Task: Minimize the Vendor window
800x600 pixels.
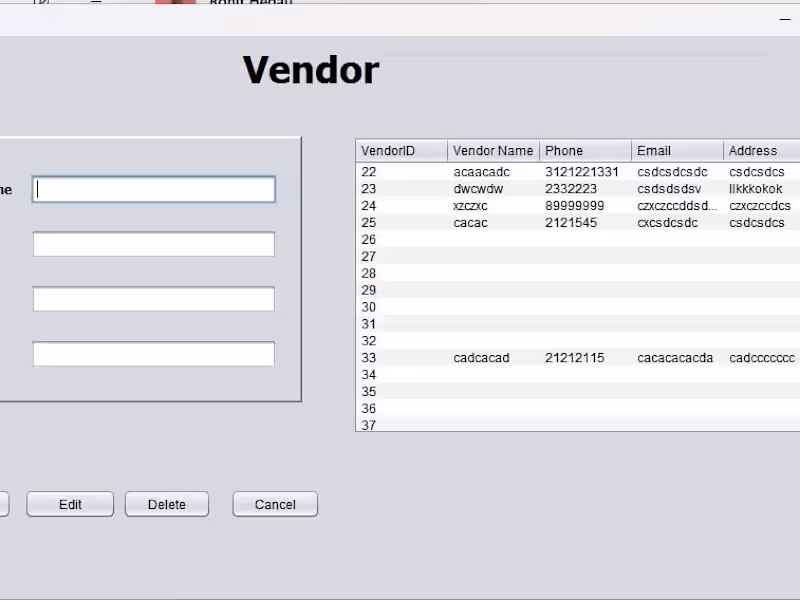Action: click(x=785, y=19)
